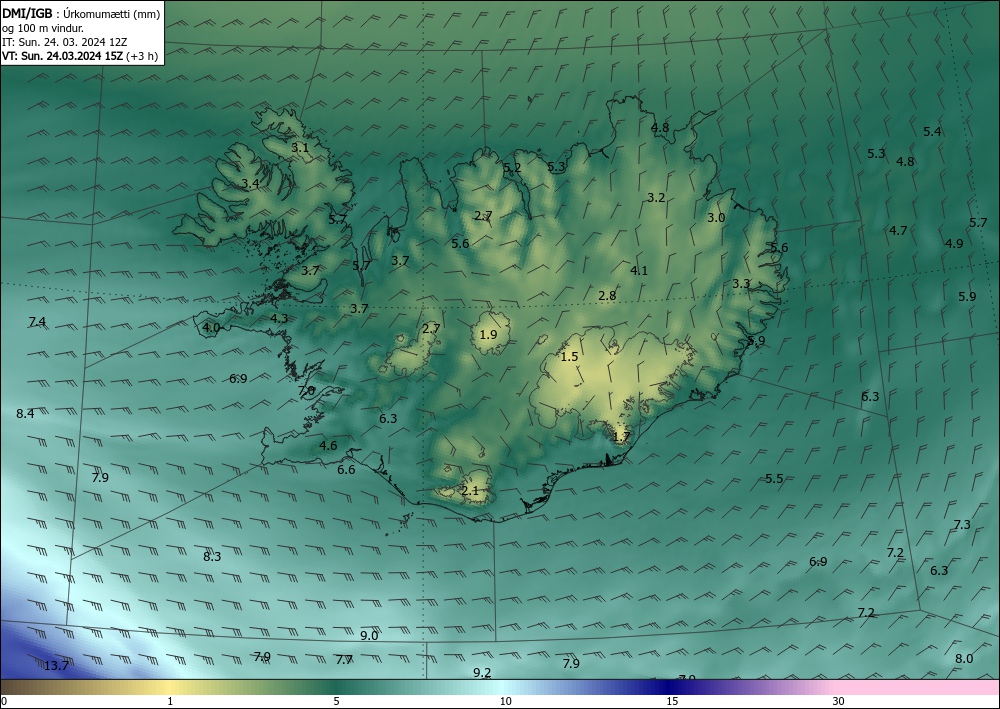This screenshot has width=1000, height=709.
Task: Click the legend label 5
Action: [x=337, y=701]
